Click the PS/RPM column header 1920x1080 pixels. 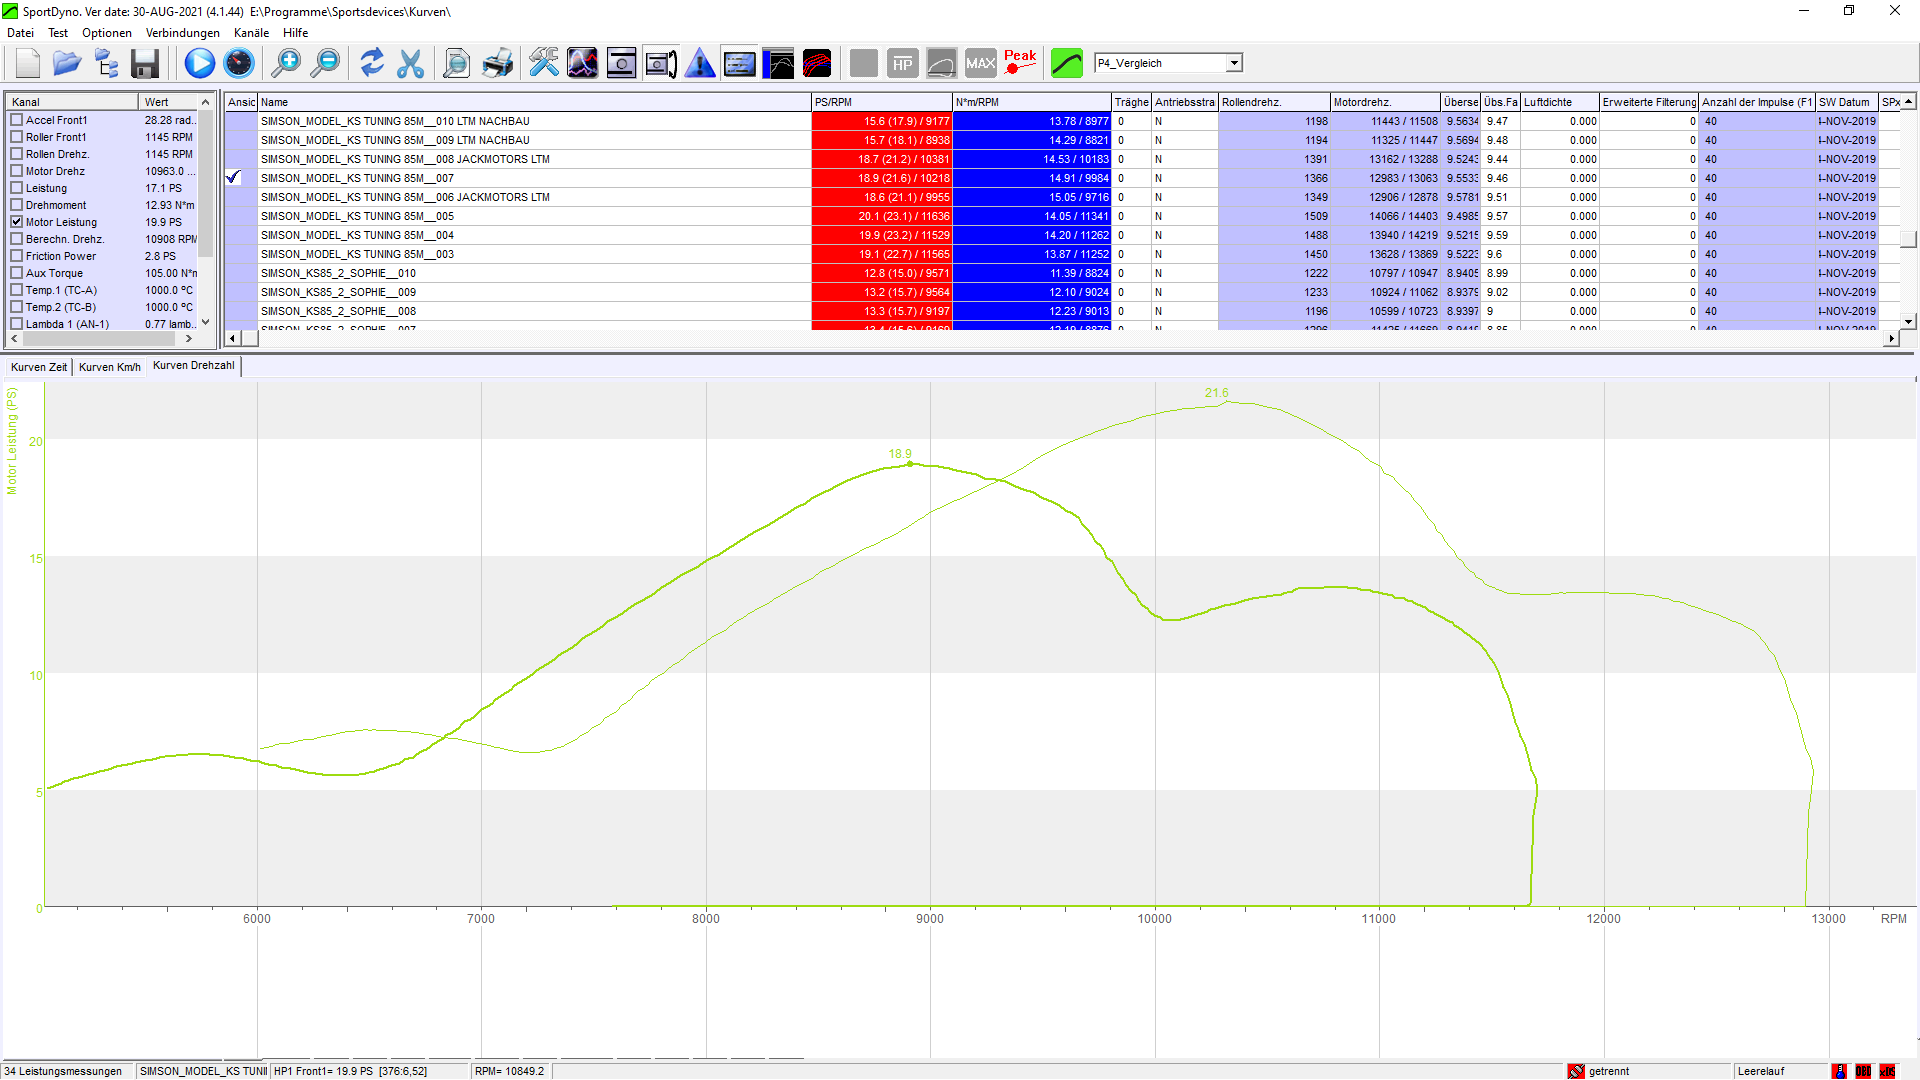880,102
